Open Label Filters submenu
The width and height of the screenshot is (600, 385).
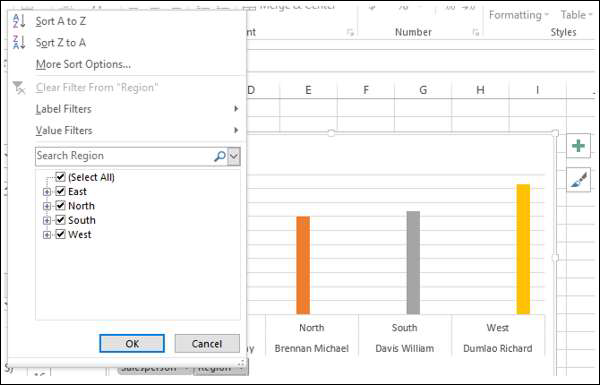(137, 109)
